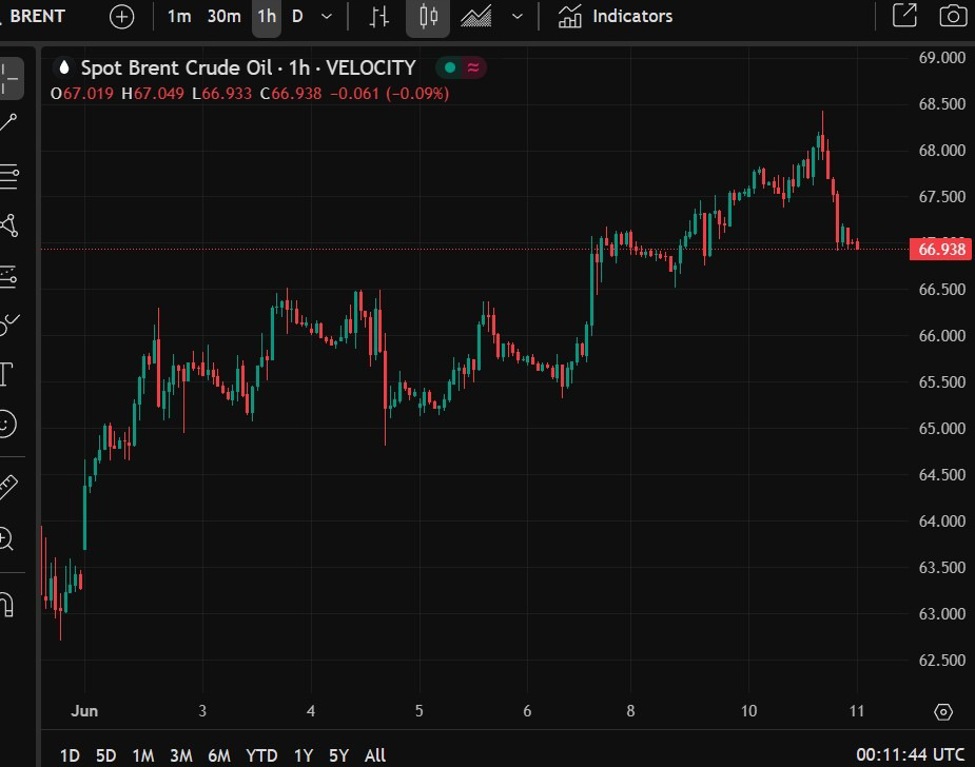This screenshot has width=975, height=767.
Task: Select the crosshair cursor tool
Action: [10, 77]
